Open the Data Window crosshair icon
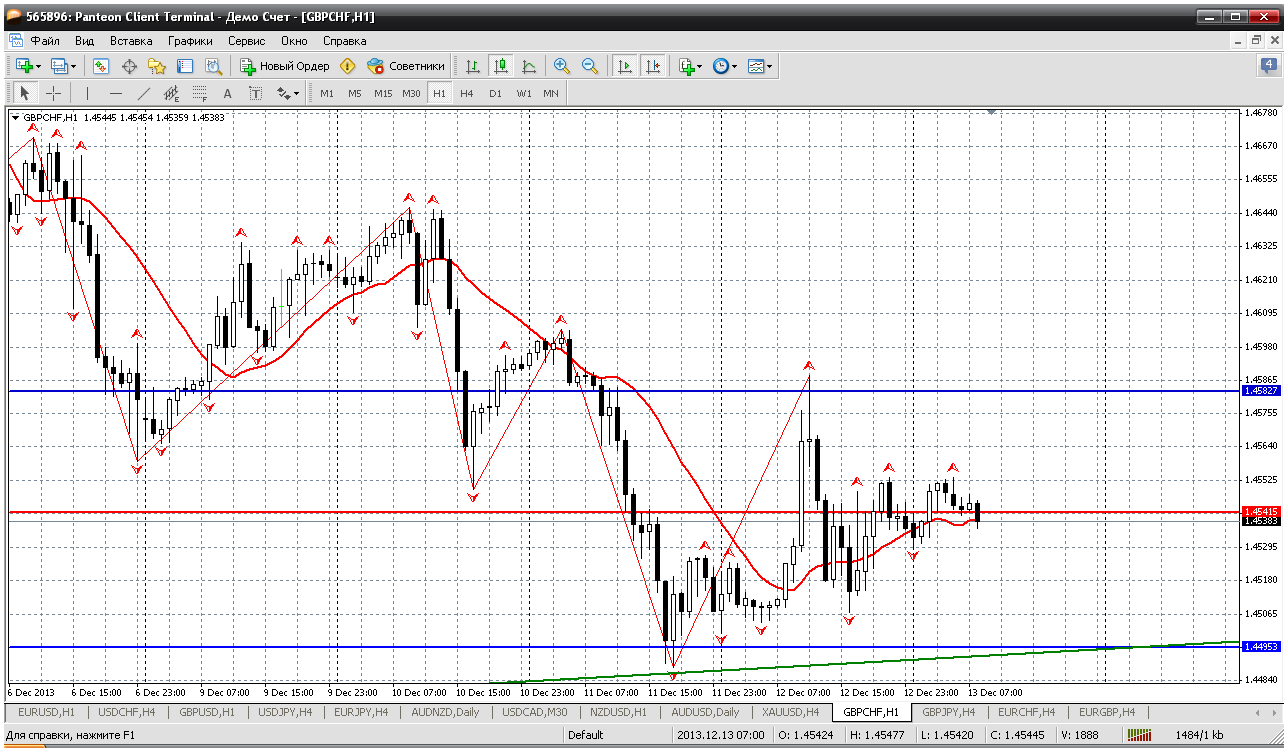Viewport: 1288px width, 748px height. click(x=129, y=66)
